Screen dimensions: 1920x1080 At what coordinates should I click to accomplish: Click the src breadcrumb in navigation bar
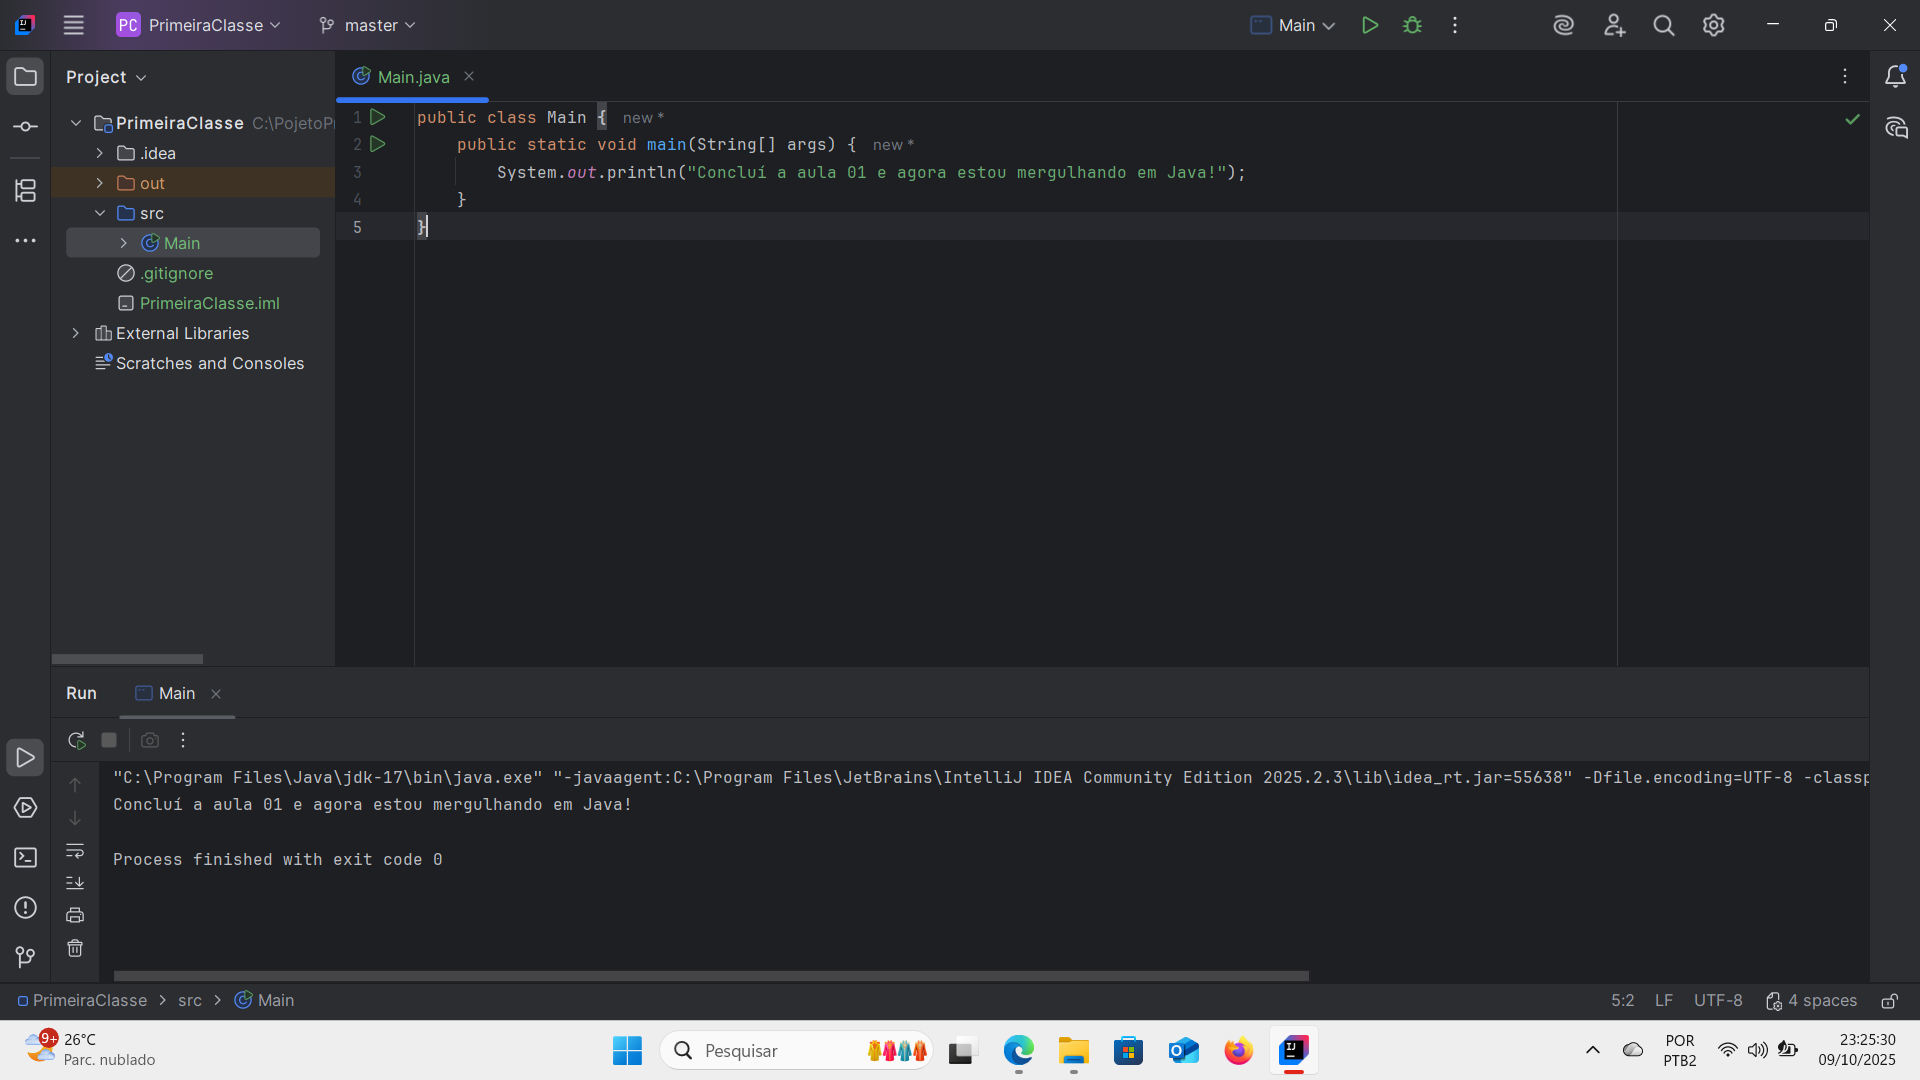[x=190, y=1001]
